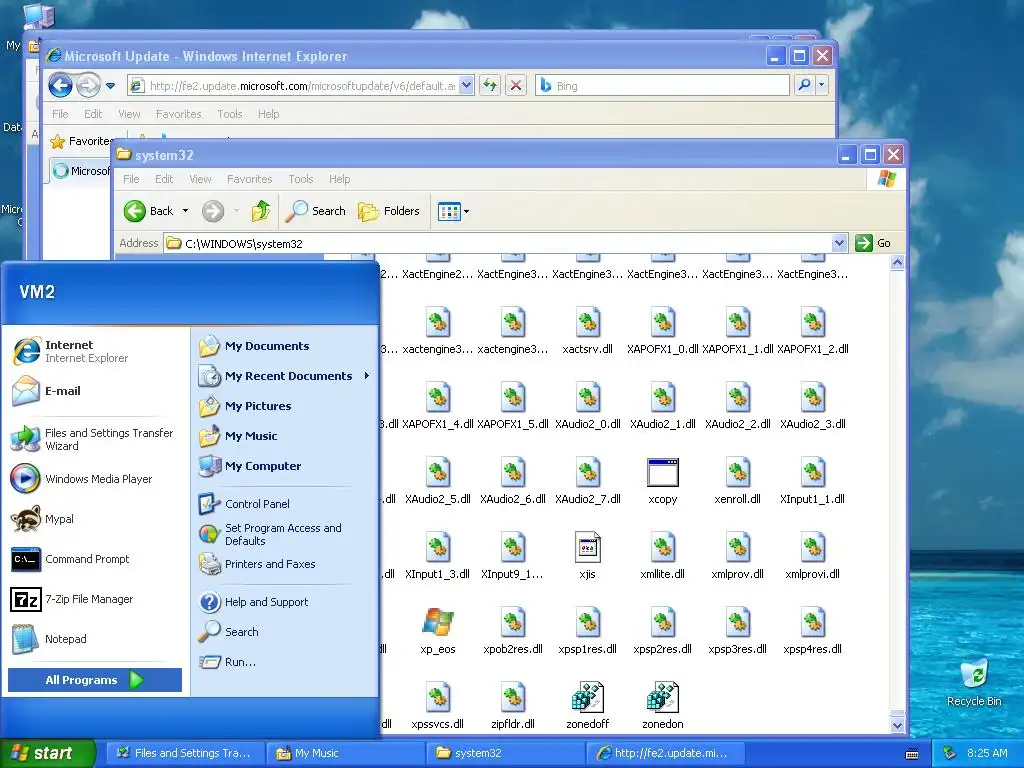1024x768 pixels.
Task: Open IE recent pages dropdown arrow
Action: click(110, 86)
